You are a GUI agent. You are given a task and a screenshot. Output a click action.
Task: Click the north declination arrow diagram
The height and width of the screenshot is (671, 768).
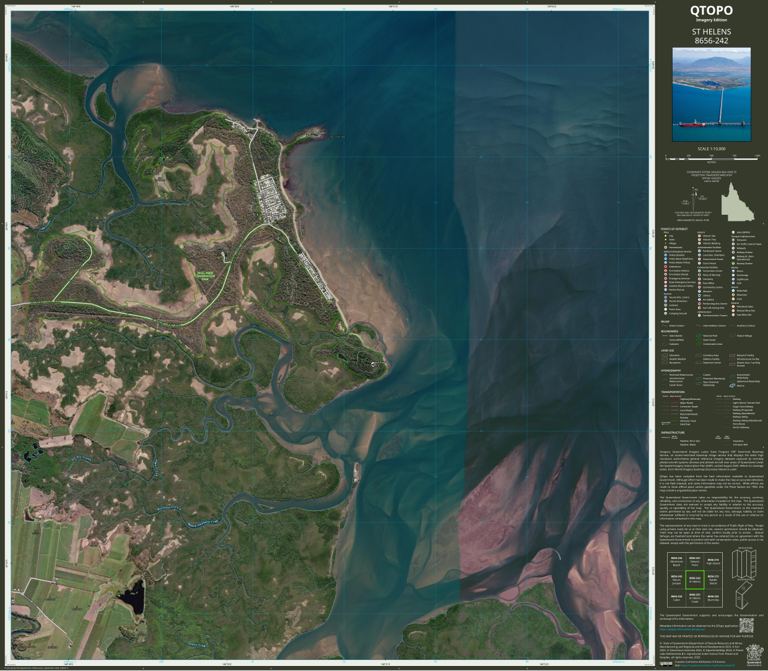click(695, 198)
